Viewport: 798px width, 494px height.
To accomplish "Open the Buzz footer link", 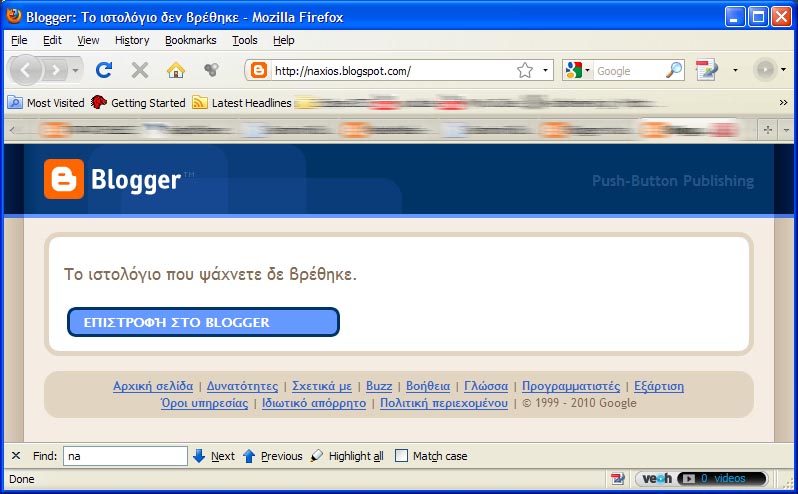I will point(379,386).
